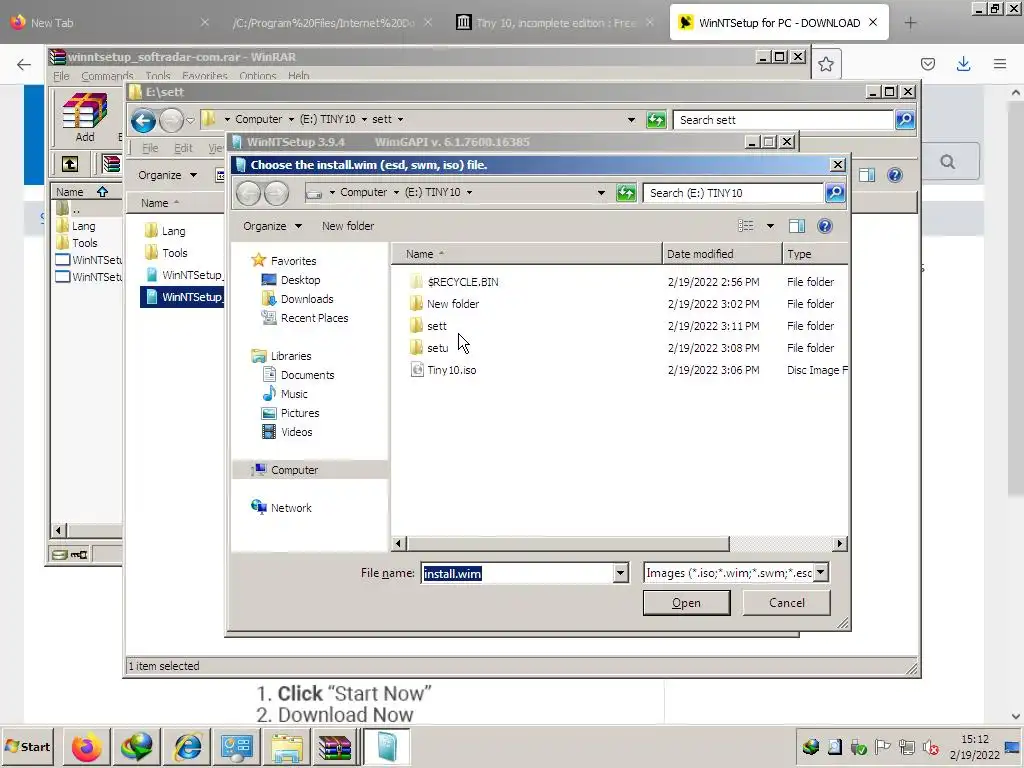This screenshot has height=768, width=1024.
Task: Click left arrow of dialog horizontal scrollbar
Action: coord(399,543)
